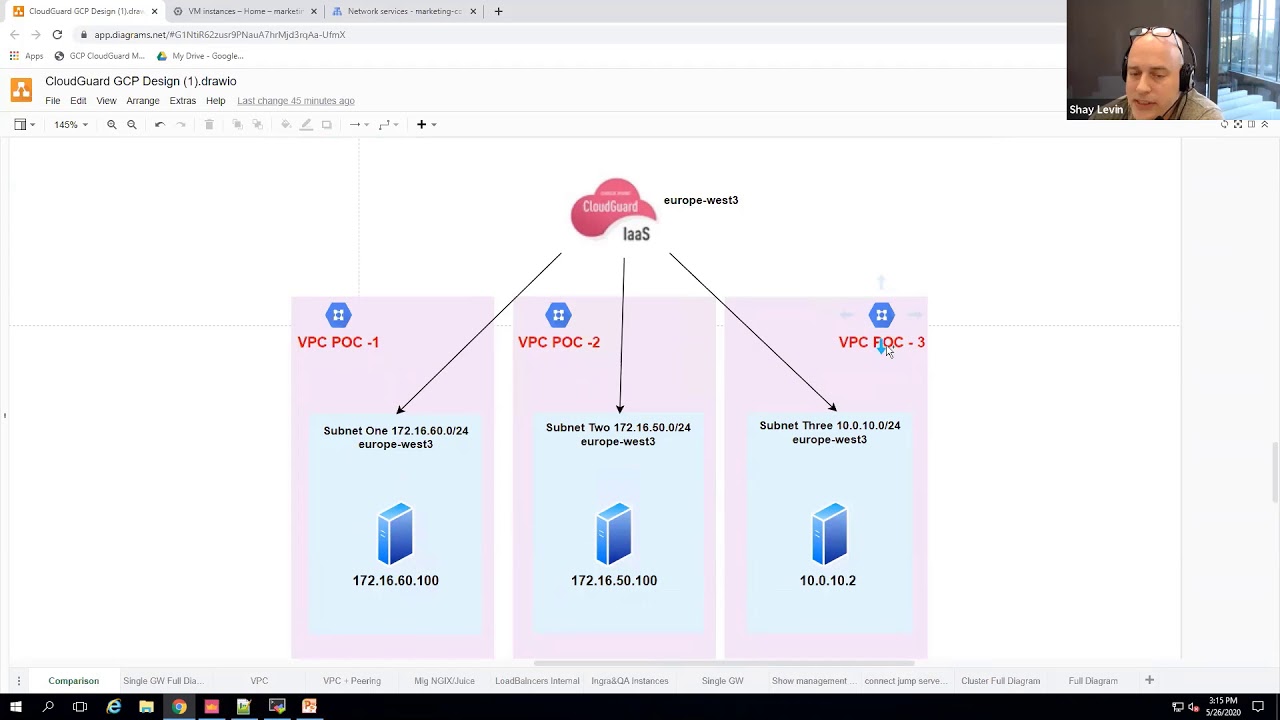Open the Help menu
This screenshot has width=1280, height=720.
tap(215, 101)
